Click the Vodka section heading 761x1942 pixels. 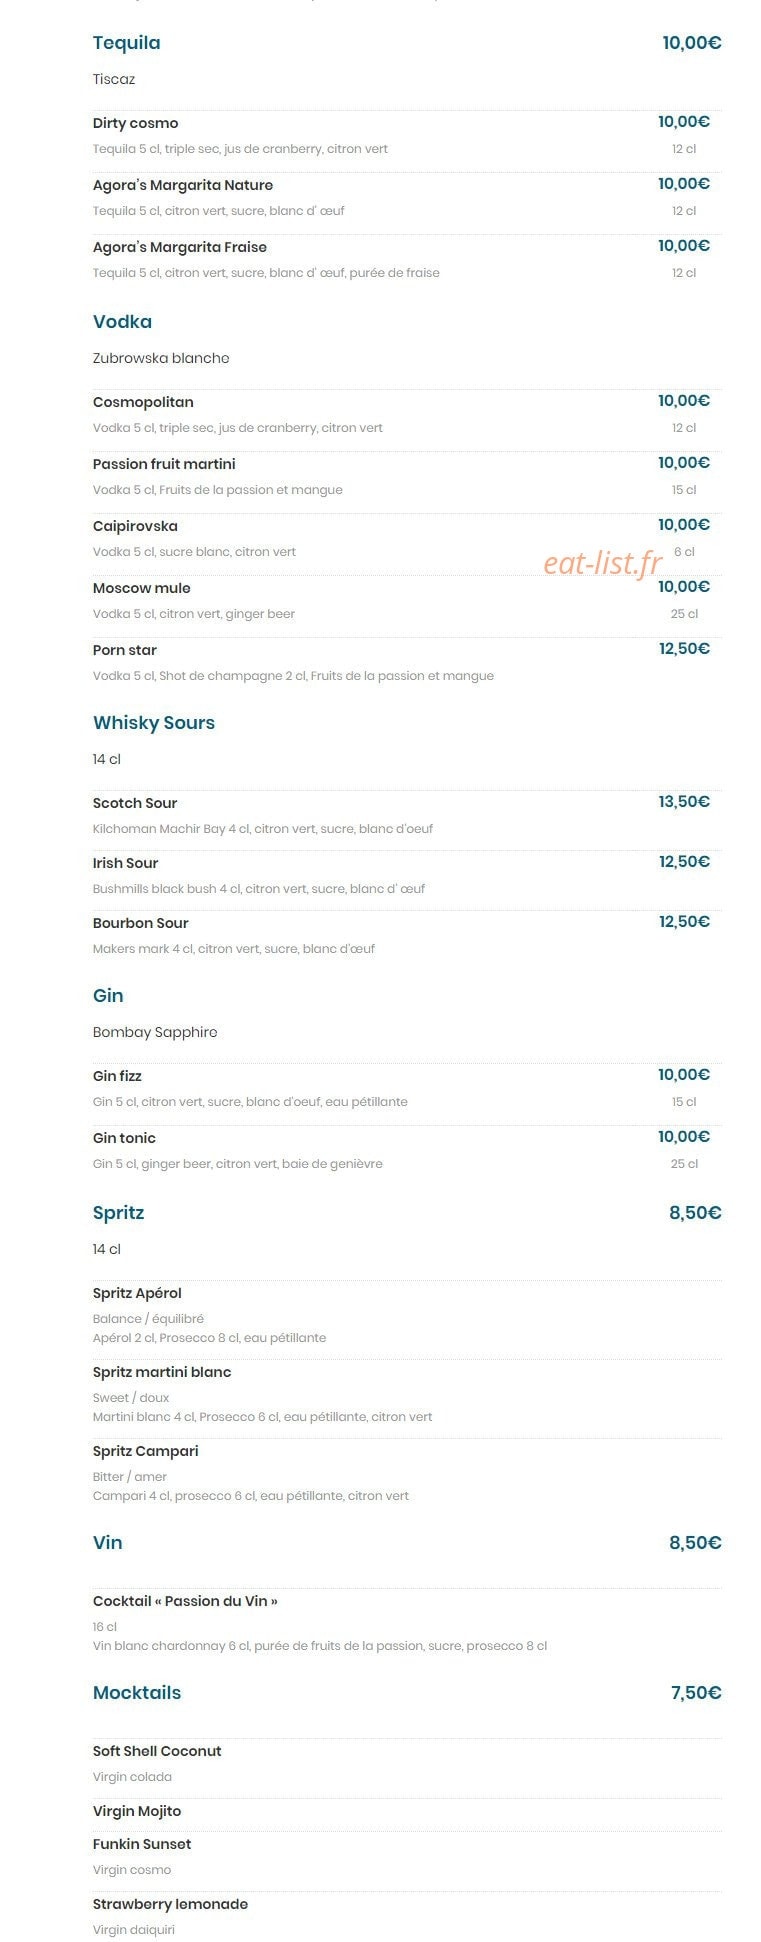tap(122, 322)
